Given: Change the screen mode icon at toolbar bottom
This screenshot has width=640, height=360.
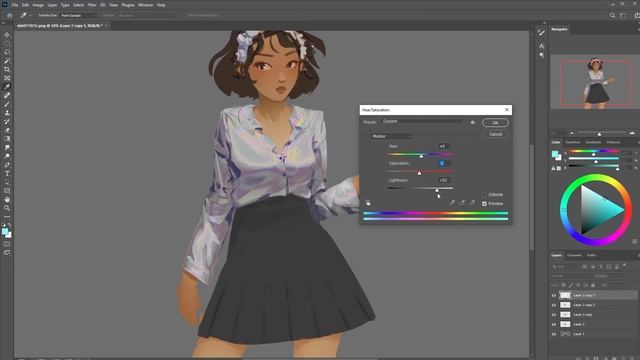Looking at the screenshot, I should point(7,253).
